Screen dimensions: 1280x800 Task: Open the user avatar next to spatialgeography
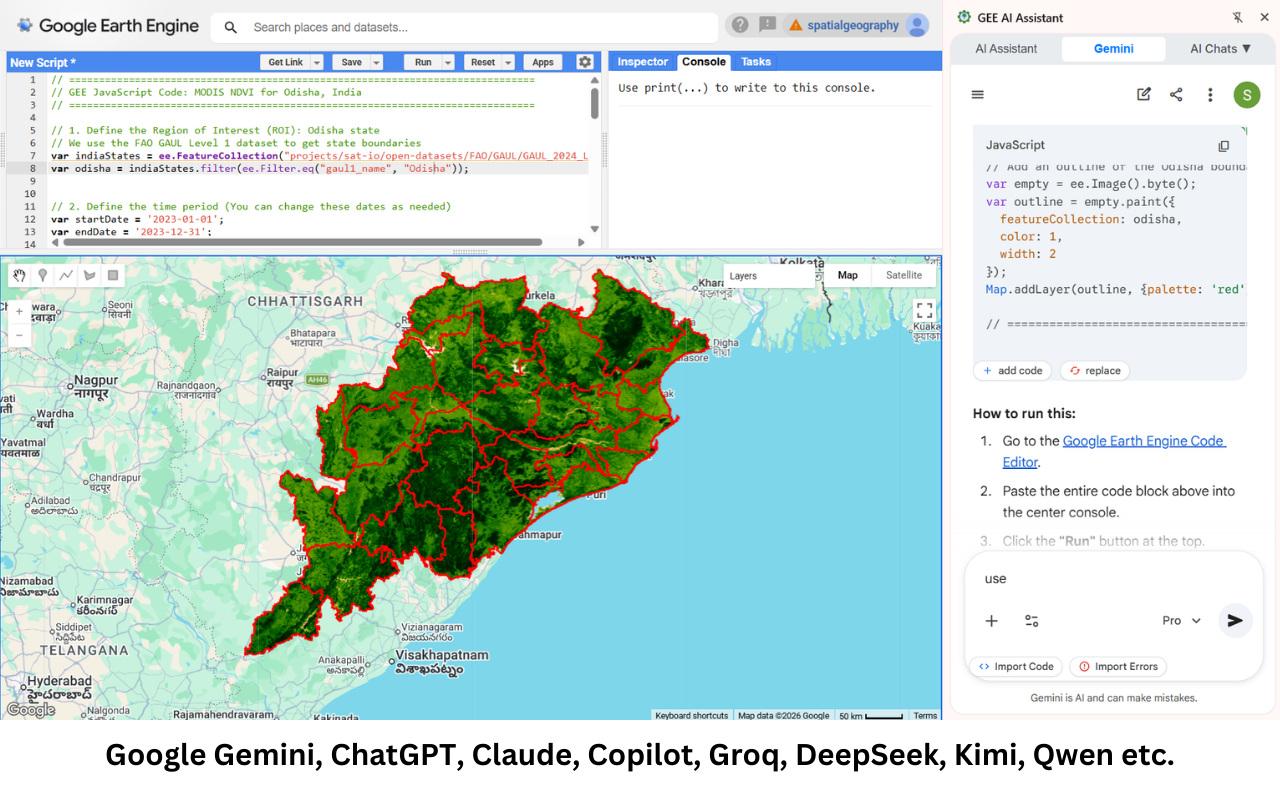click(x=917, y=26)
